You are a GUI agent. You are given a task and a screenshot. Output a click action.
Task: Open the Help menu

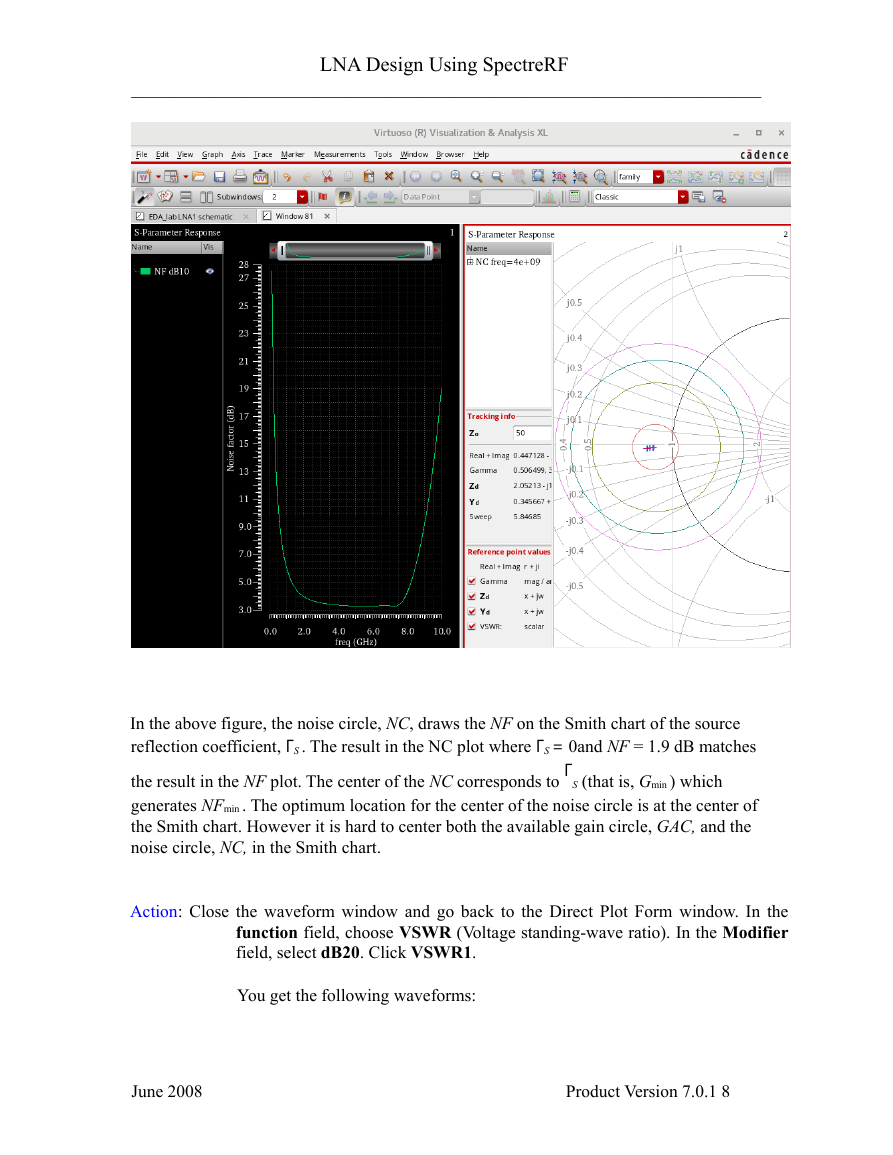(481, 155)
